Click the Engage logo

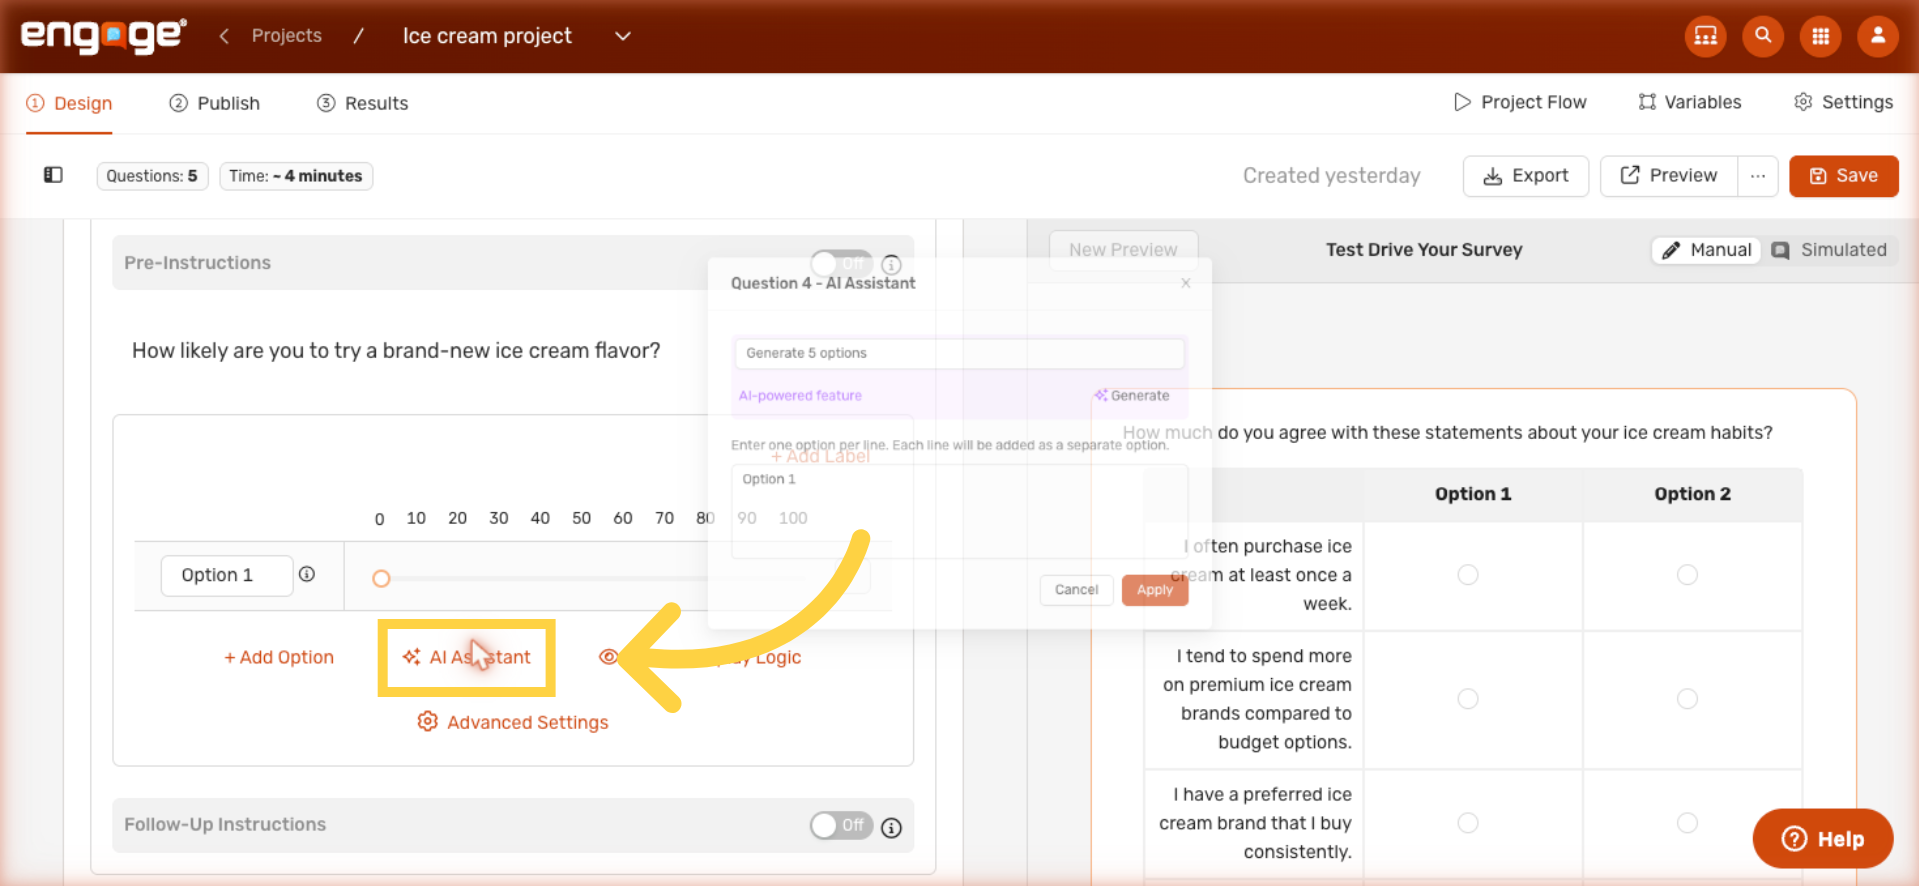tap(103, 35)
